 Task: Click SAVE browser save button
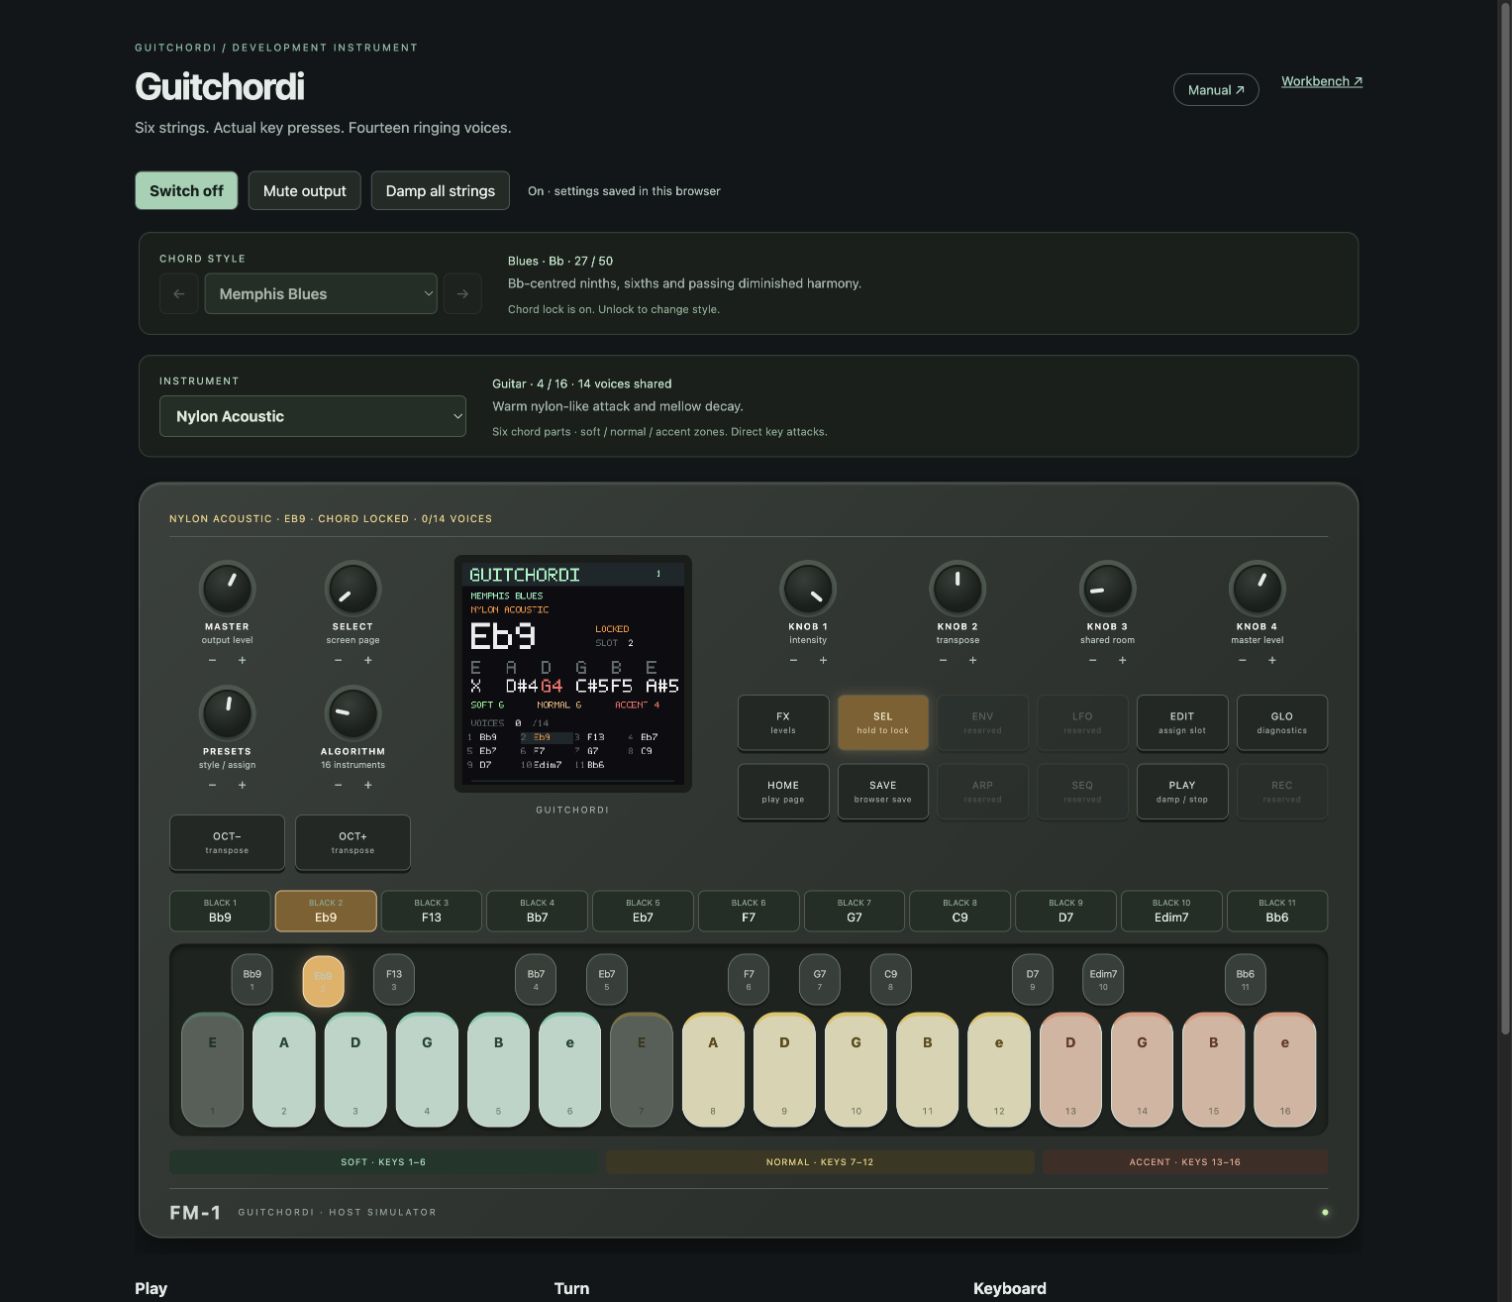click(x=883, y=791)
